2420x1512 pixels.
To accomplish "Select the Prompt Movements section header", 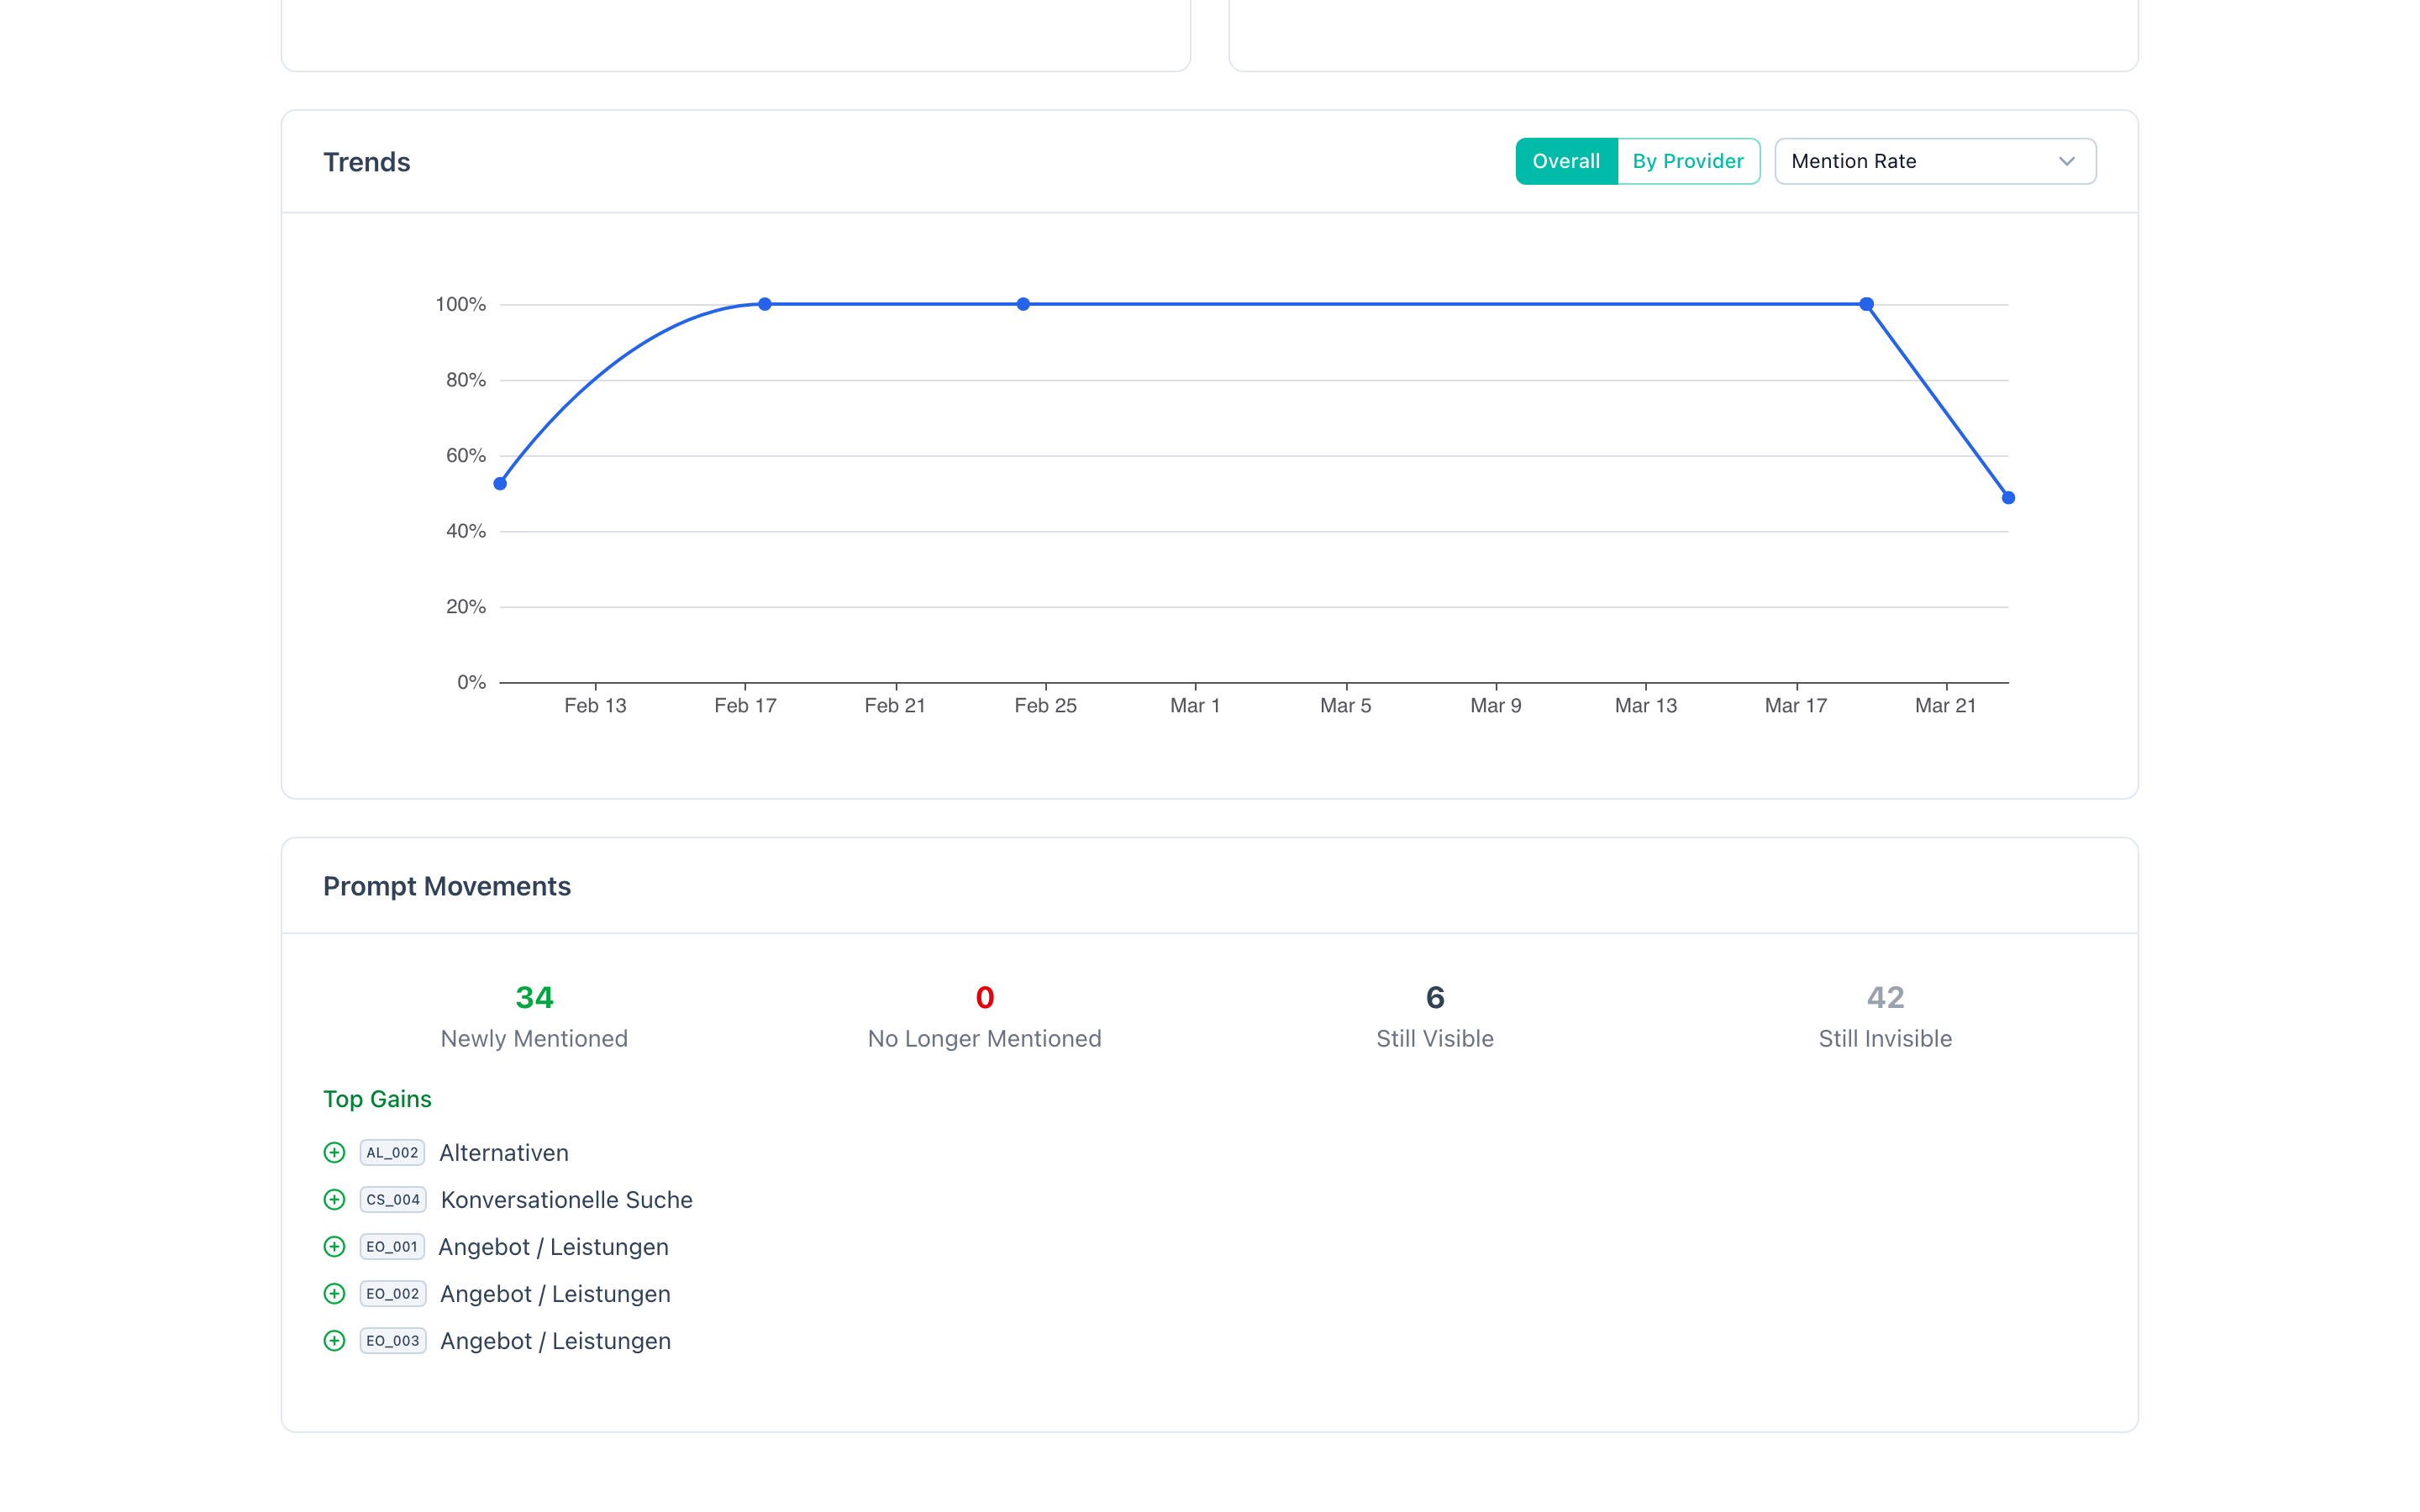I will 447,886.
